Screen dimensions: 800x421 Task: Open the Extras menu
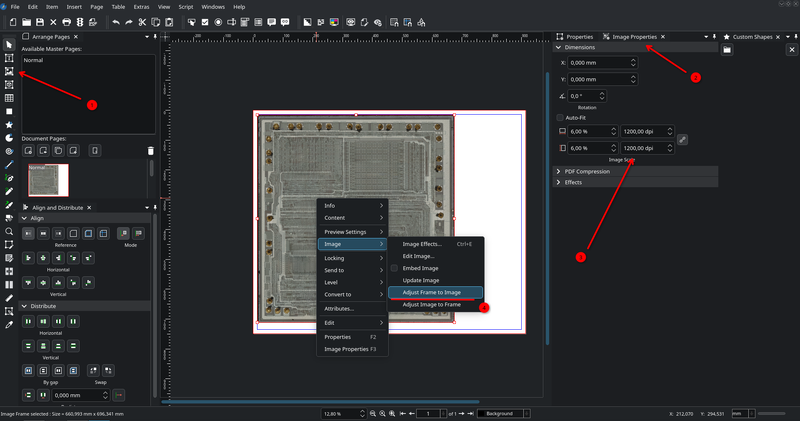click(x=141, y=7)
